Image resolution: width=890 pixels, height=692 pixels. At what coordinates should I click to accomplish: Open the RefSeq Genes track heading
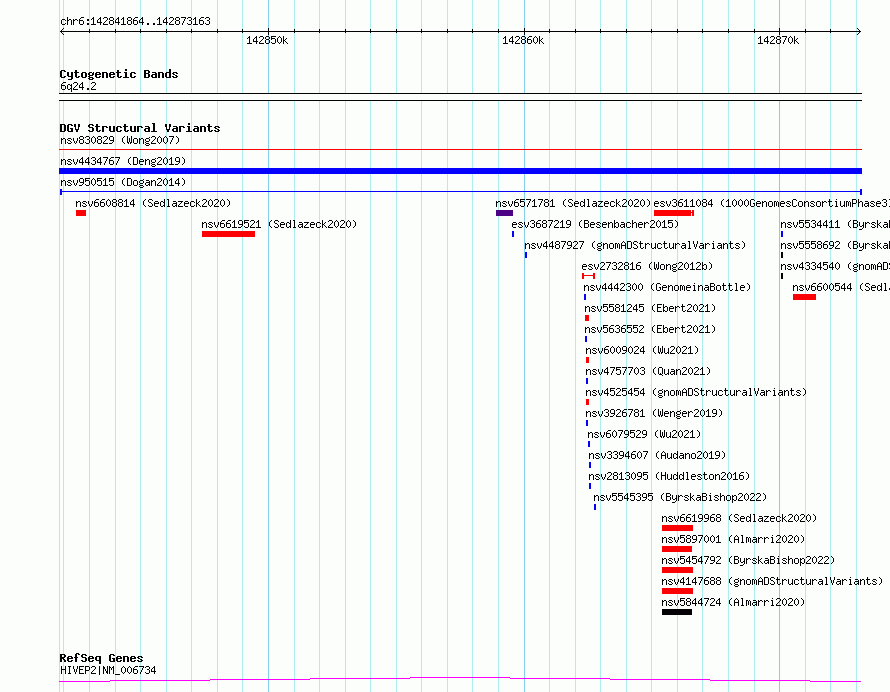(x=101, y=659)
